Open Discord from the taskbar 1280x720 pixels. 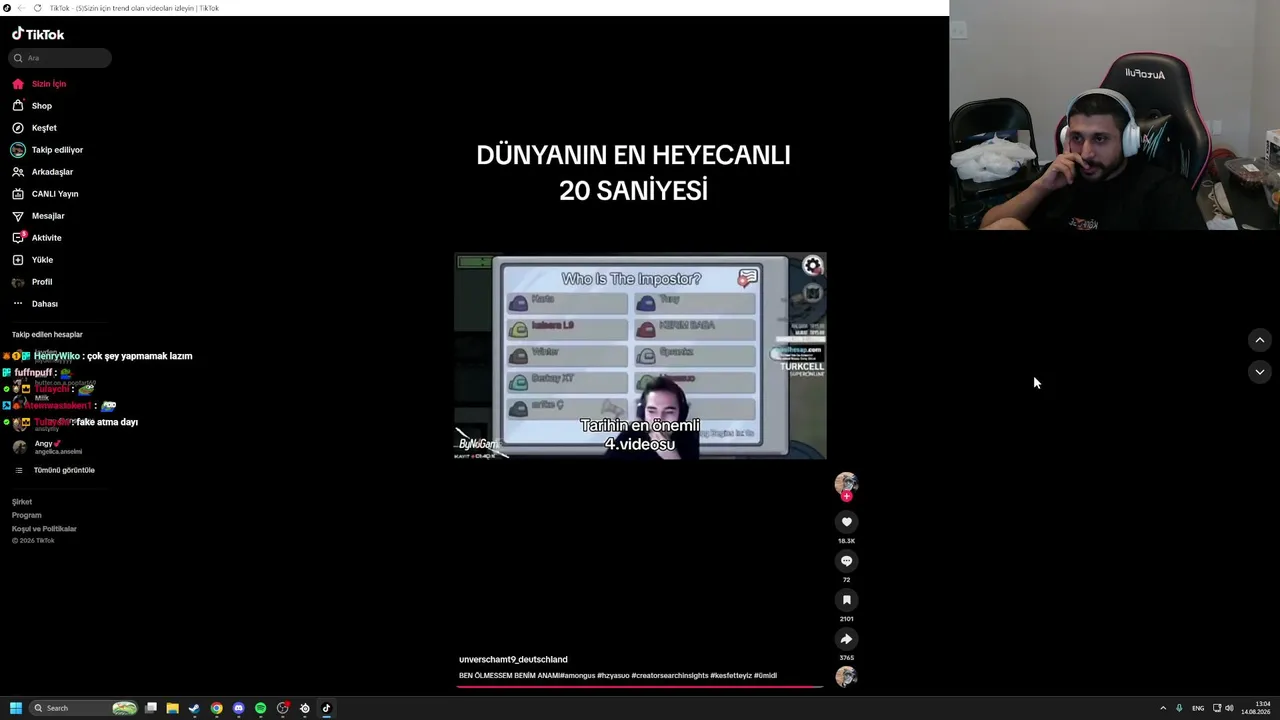(238, 708)
